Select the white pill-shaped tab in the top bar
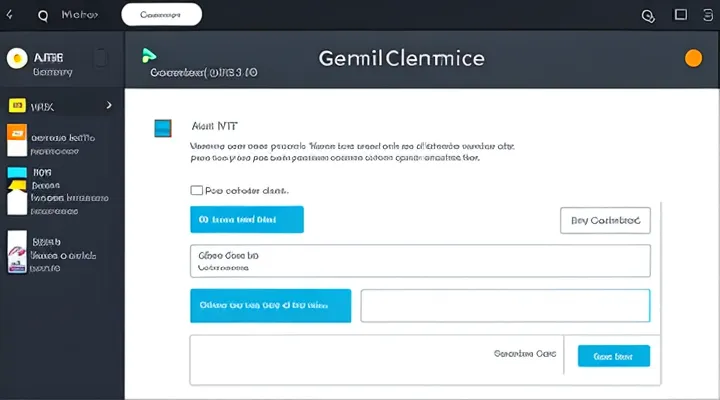Viewport: 720px width, 400px height. [160, 15]
